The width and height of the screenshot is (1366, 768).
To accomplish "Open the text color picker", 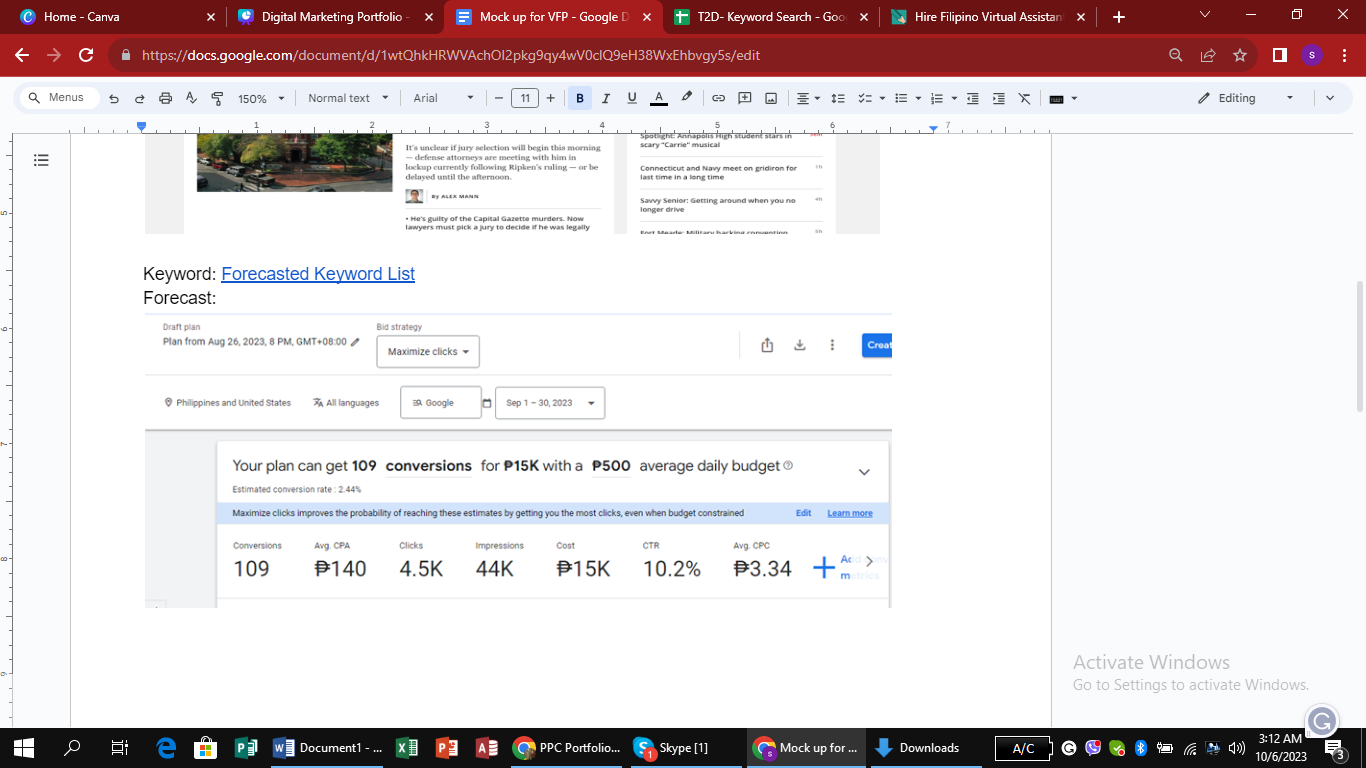I will 658,98.
